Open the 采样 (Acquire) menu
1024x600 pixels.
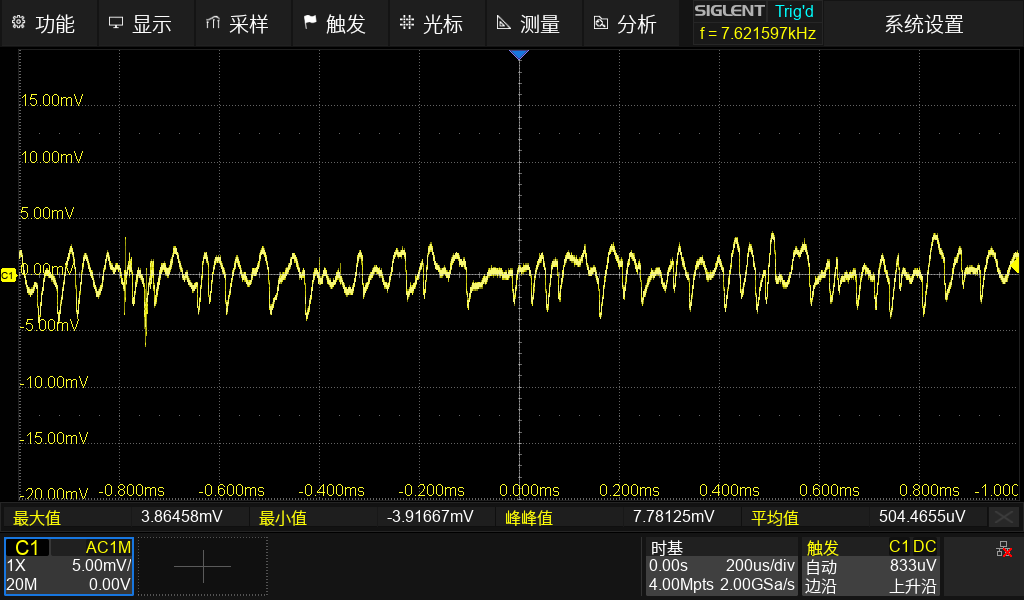coord(243,24)
